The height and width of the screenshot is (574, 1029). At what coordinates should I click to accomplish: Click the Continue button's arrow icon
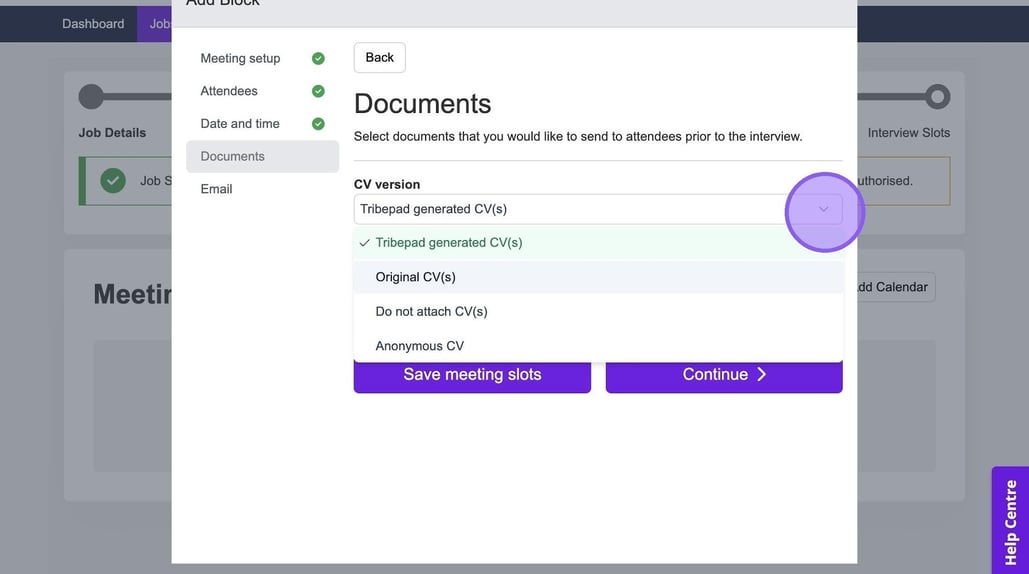(761, 374)
